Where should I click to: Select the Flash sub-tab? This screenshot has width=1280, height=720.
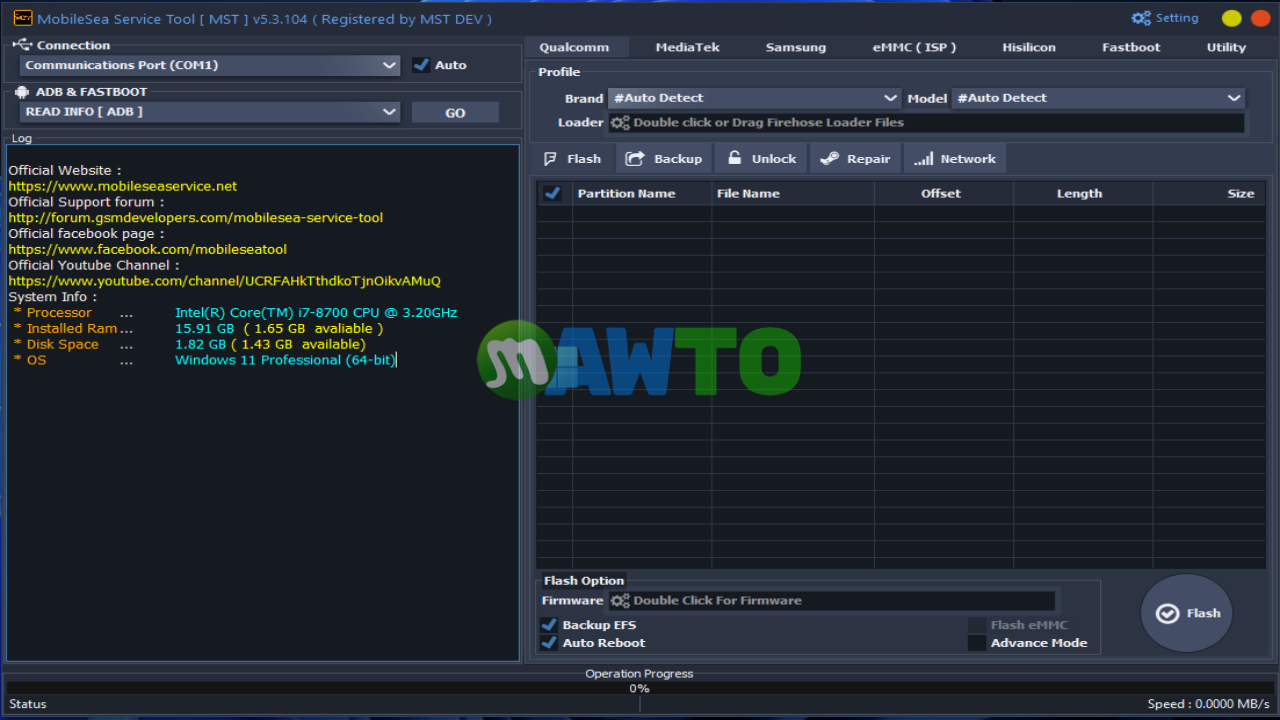[573, 159]
